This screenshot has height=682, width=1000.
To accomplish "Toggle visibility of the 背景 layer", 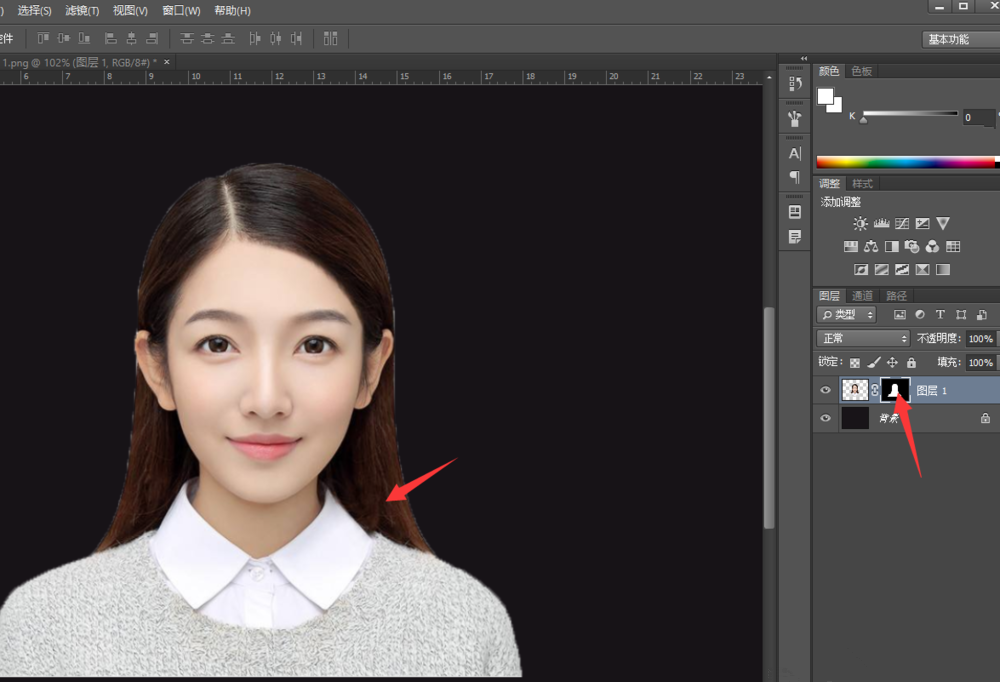I will point(825,418).
